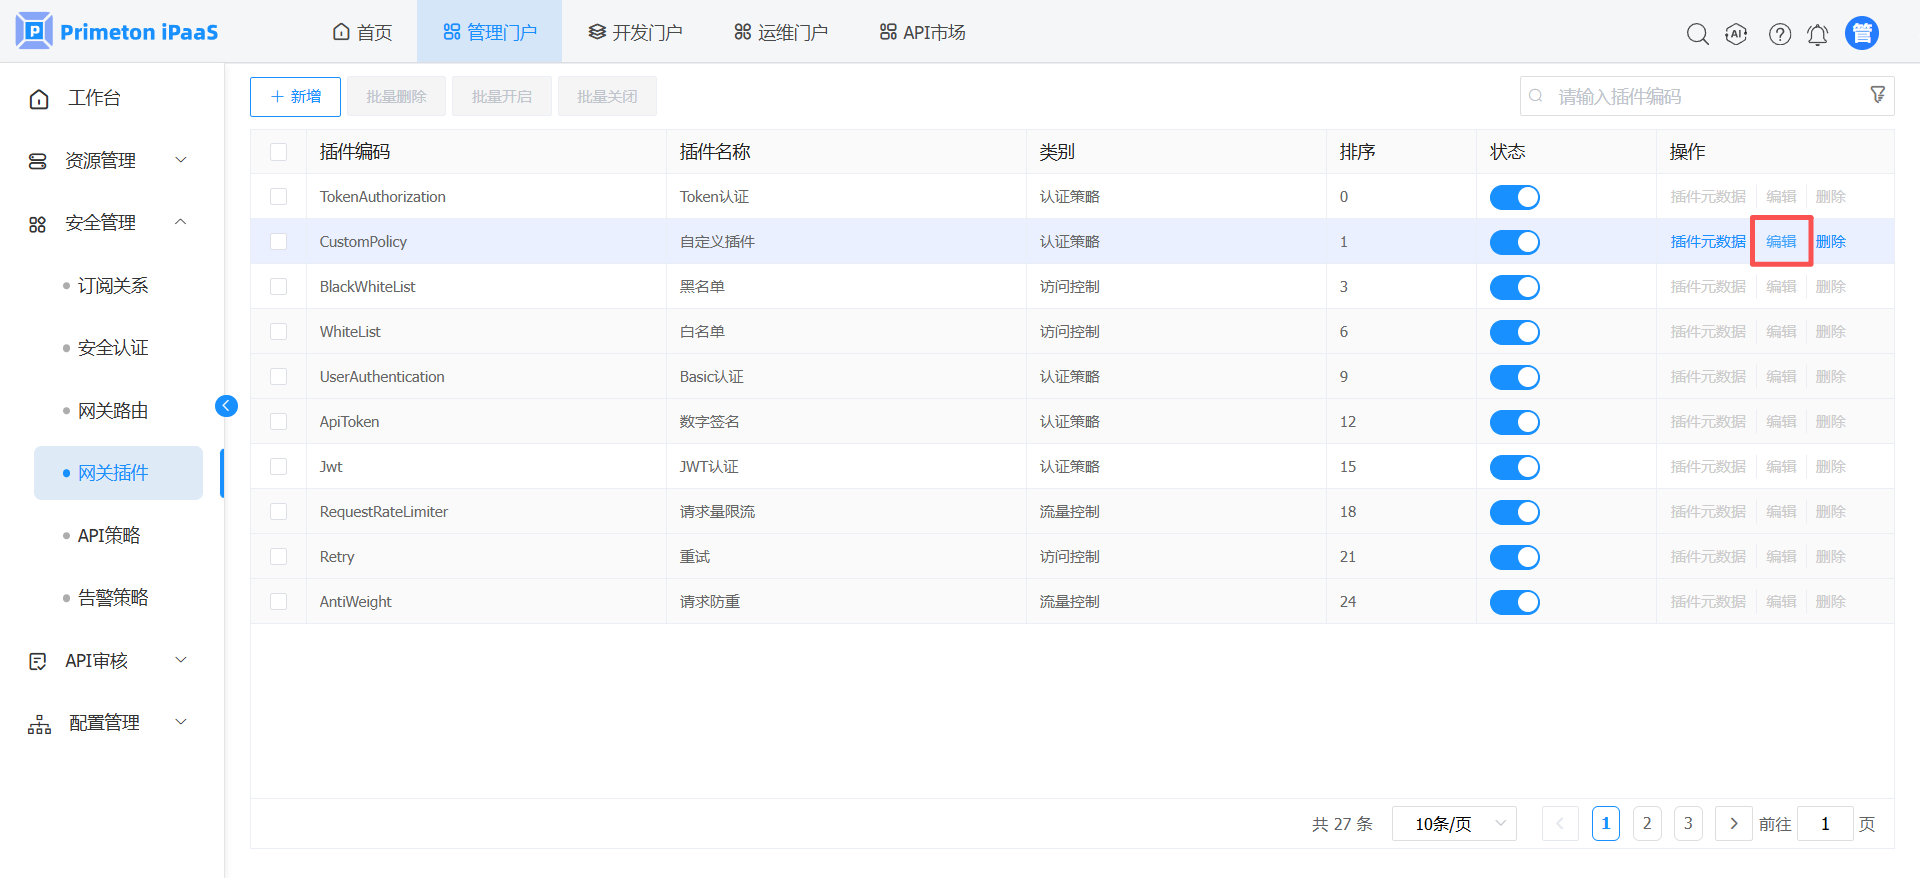This screenshot has height=878, width=1920.
Task: Toggle off the TokenAuthorization status switch
Action: (1515, 197)
